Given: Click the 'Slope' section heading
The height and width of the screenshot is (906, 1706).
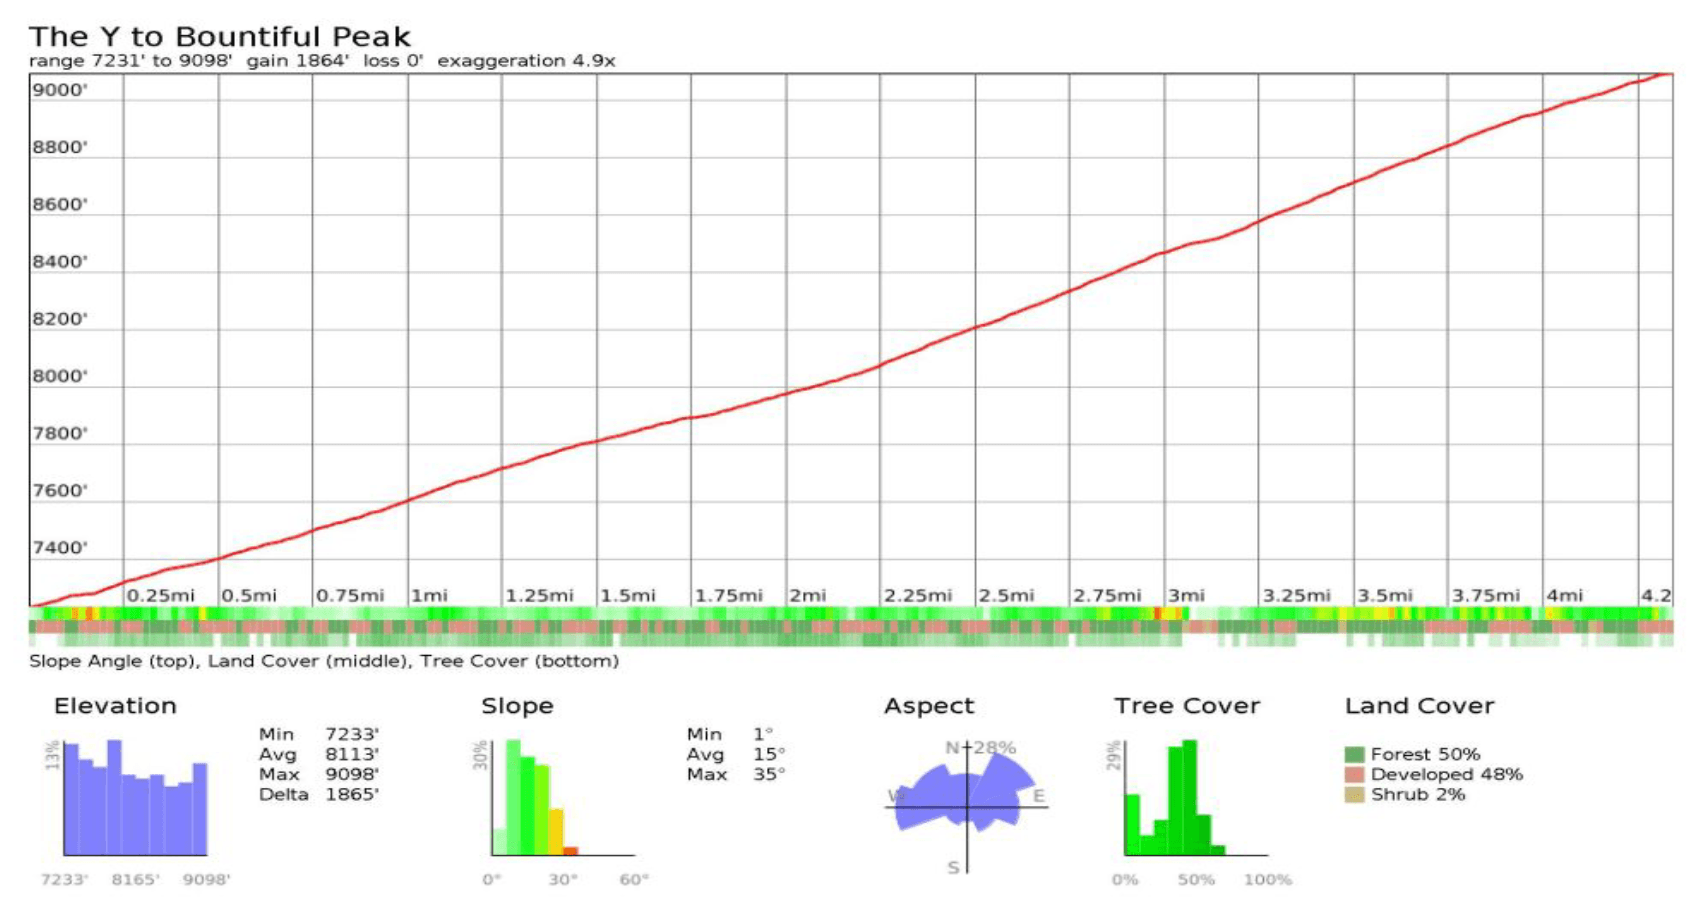Looking at the screenshot, I should pos(517,706).
